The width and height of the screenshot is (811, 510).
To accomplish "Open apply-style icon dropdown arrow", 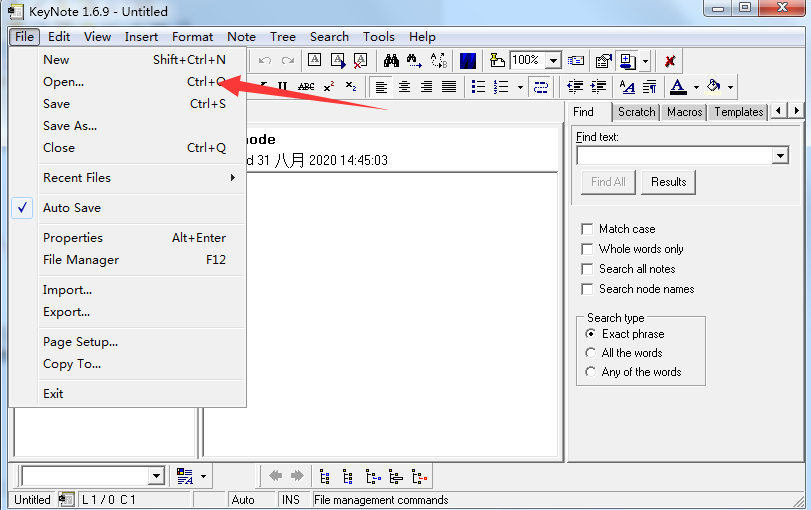I will (x=203, y=476).
